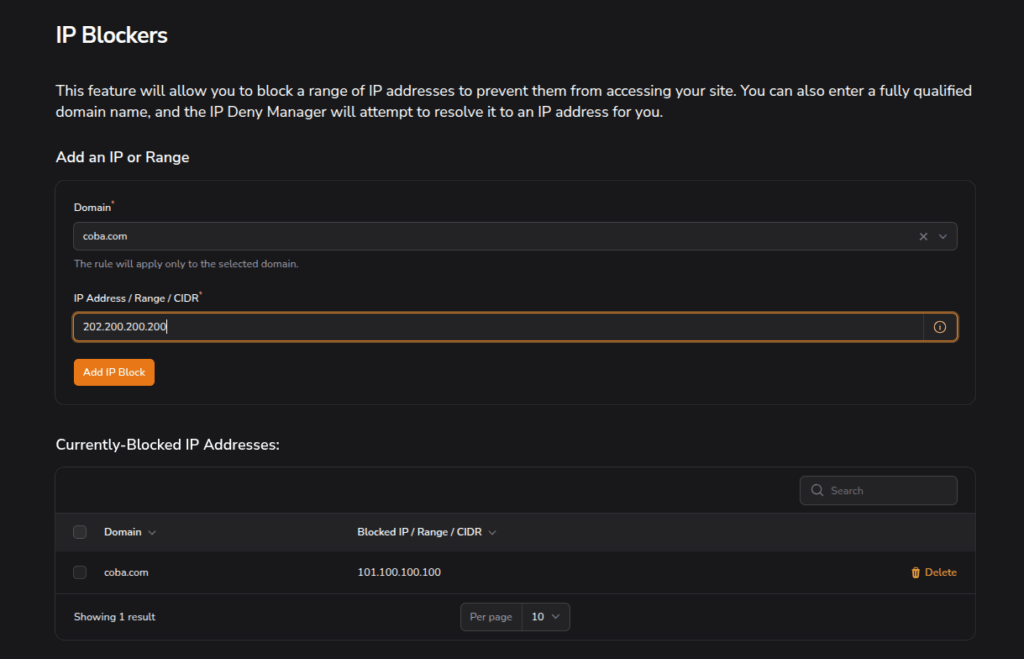Viewport: 1024px width, 659px height.
Task: Click the Per page label
Action: click(x=491, y=617)
